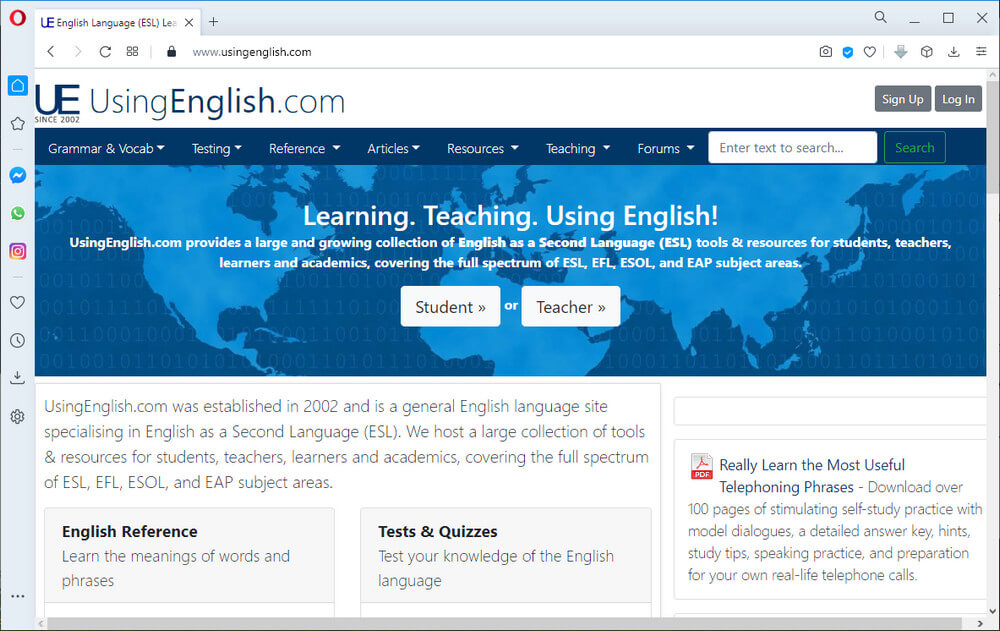Click the Log In button
This screenshot has height=631, width=1000.
click(958, 99)
